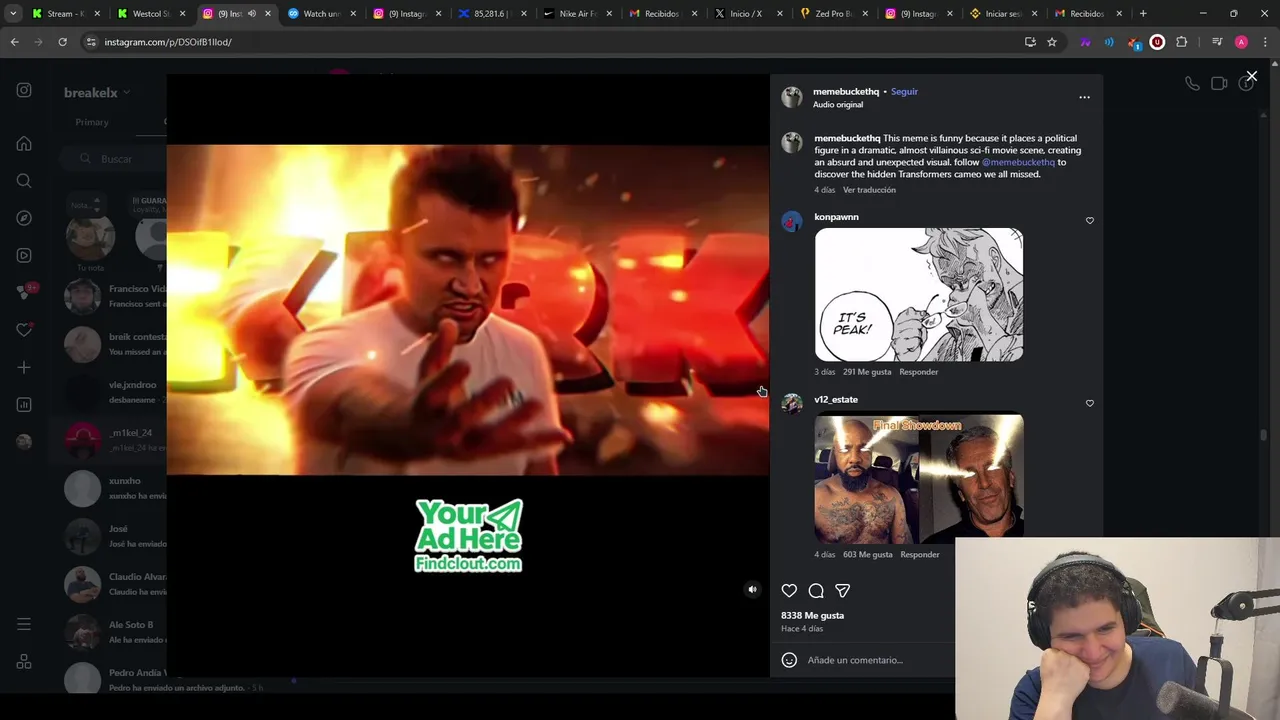Open a new browser tab

pyautogui.click(x=1143, y=14)
